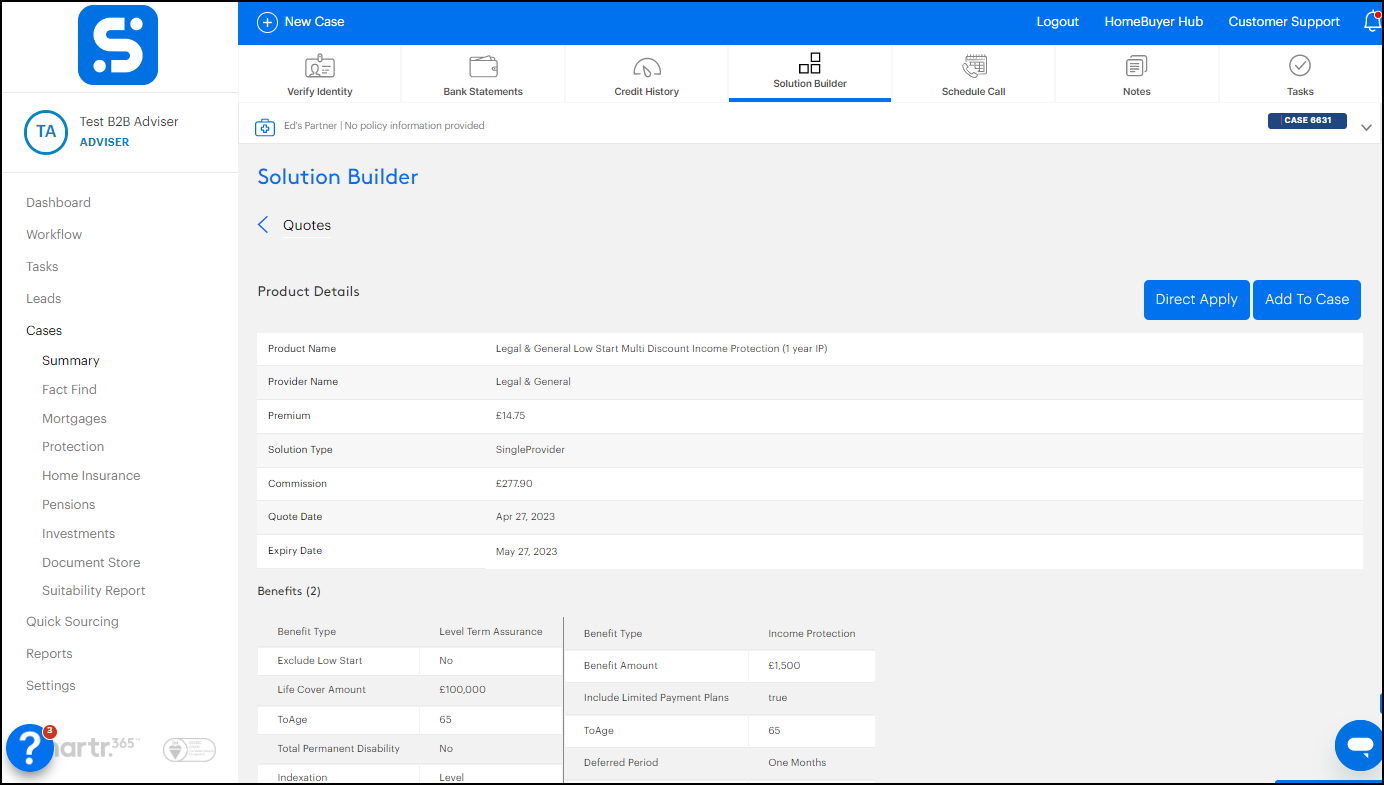The height and width of the screenshot is (785, 1384).
Task: Click the Credit History gauge icon
Action: pyautogui.click(x=647, y=68)
